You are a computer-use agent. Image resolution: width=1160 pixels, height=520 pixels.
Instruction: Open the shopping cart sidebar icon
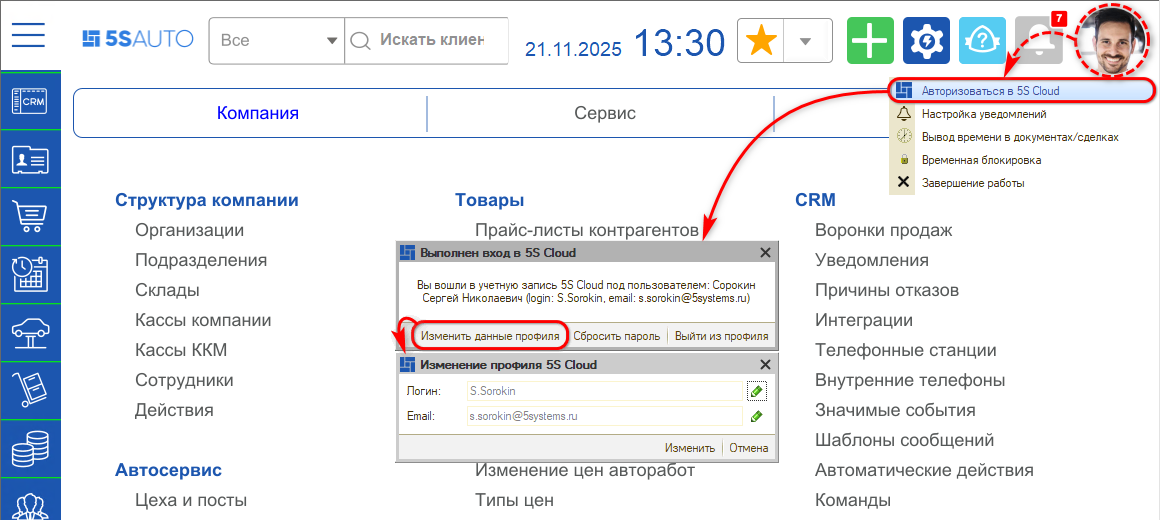coord(30,217)
